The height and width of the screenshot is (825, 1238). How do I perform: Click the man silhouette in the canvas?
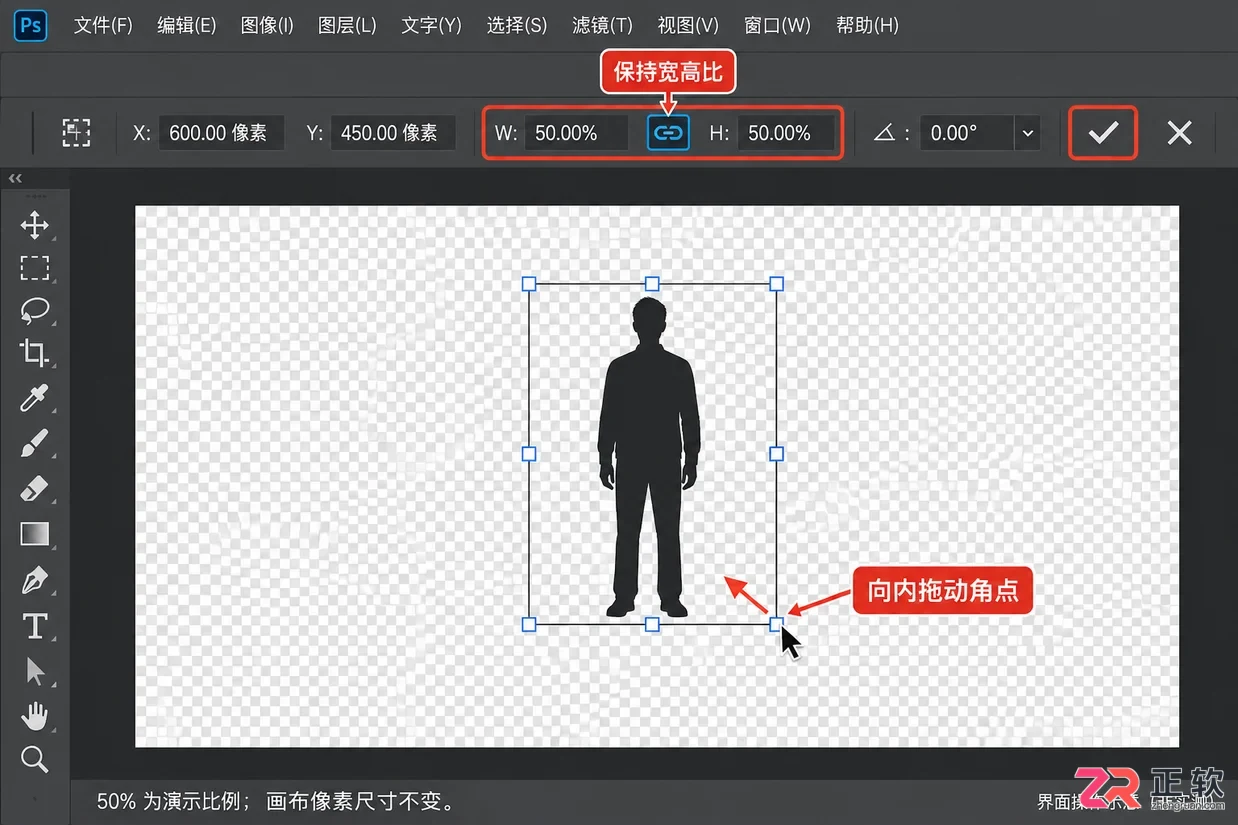[649, 456]
